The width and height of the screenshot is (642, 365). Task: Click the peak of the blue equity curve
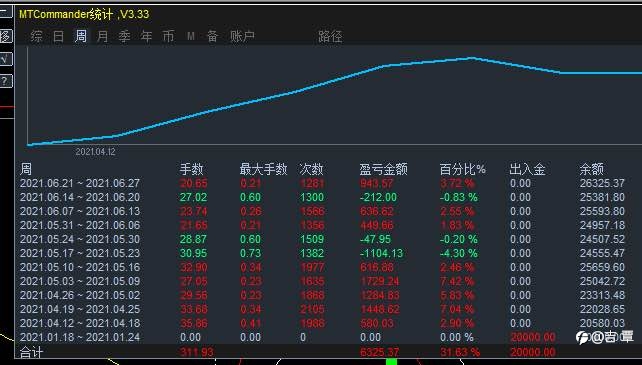(472, 58)
